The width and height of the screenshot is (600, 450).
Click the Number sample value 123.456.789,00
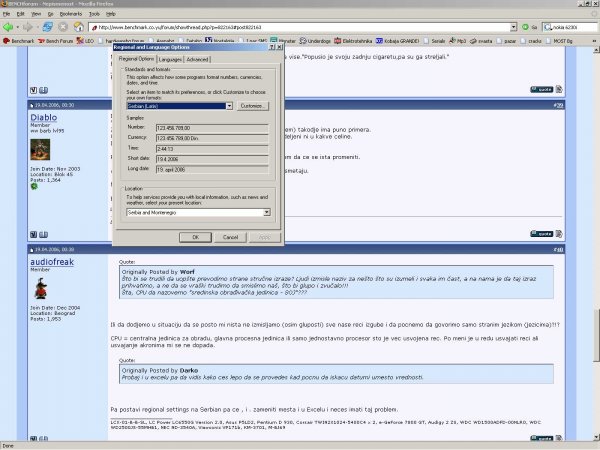click(x=212, y=128)
